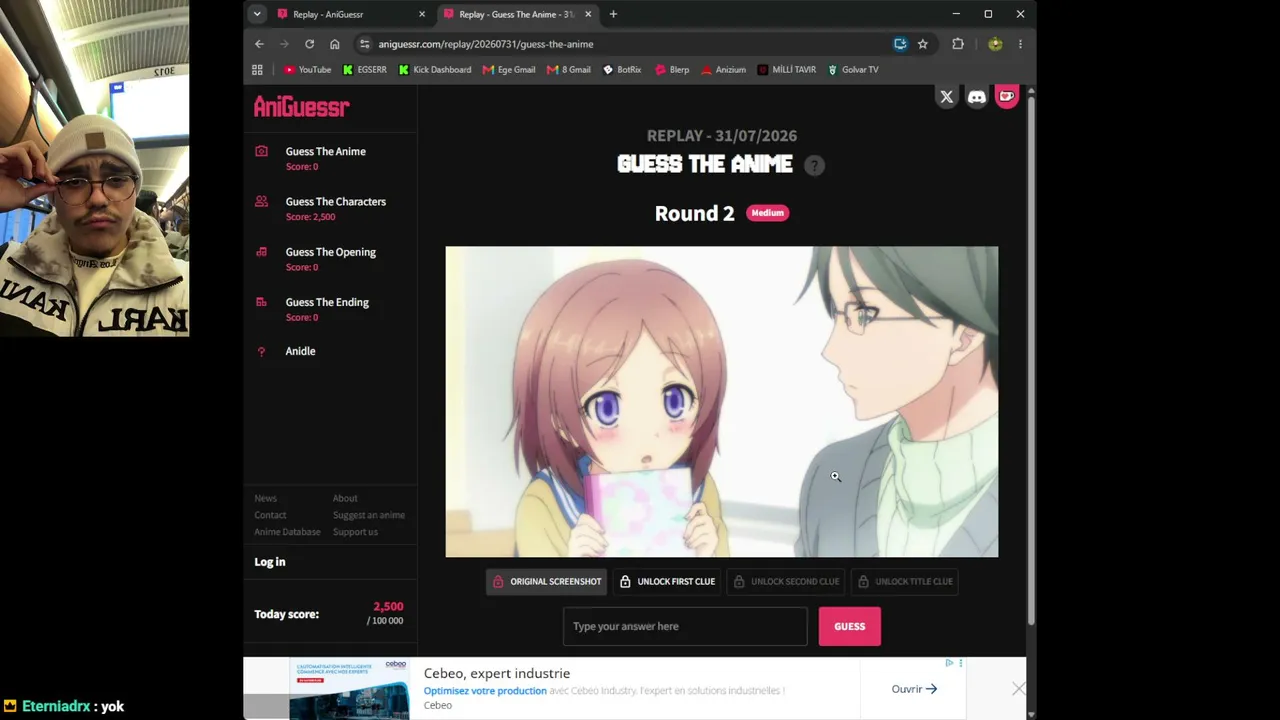
Task: Open Guess The Anime game mode
Action: click(325, 151)
